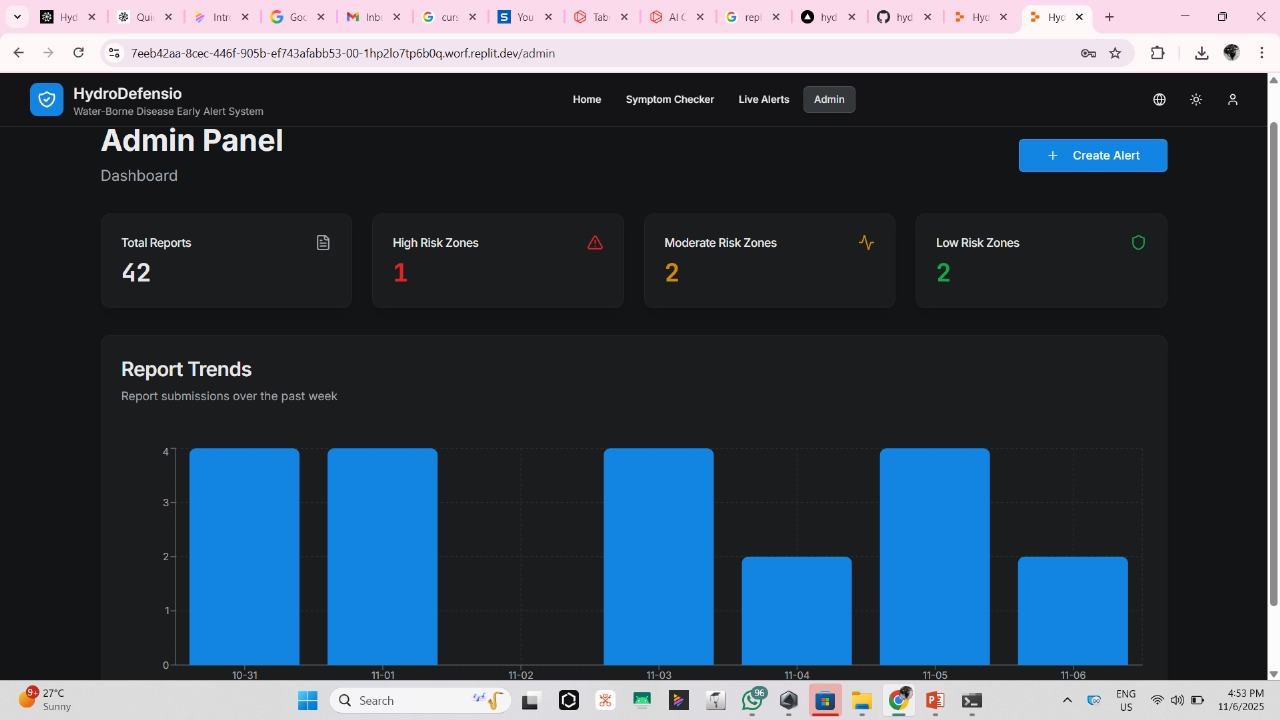Click the Total Reports document icon
The height and width of the screenshot is (720, 1280).
[323, 243]
